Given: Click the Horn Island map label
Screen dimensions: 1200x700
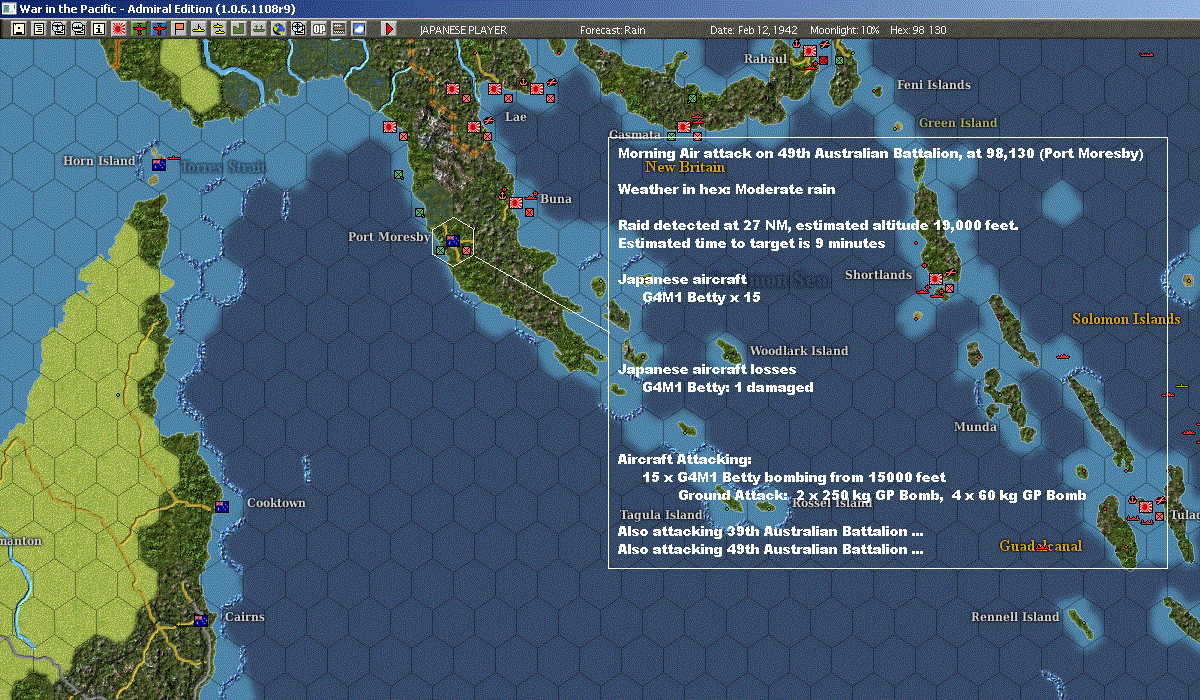Looking at the screenshot, I should coord(98,161).
